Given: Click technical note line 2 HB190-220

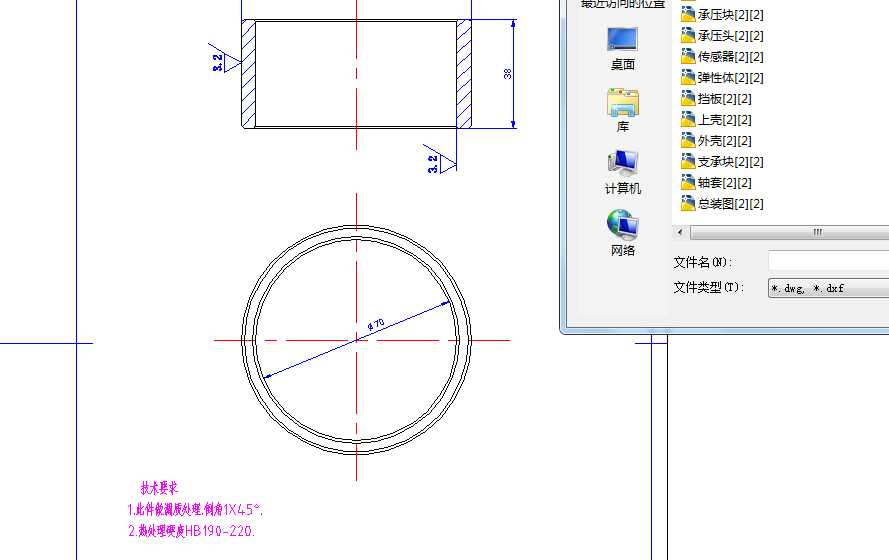Looking at the screenshot, I should point(192,531).
